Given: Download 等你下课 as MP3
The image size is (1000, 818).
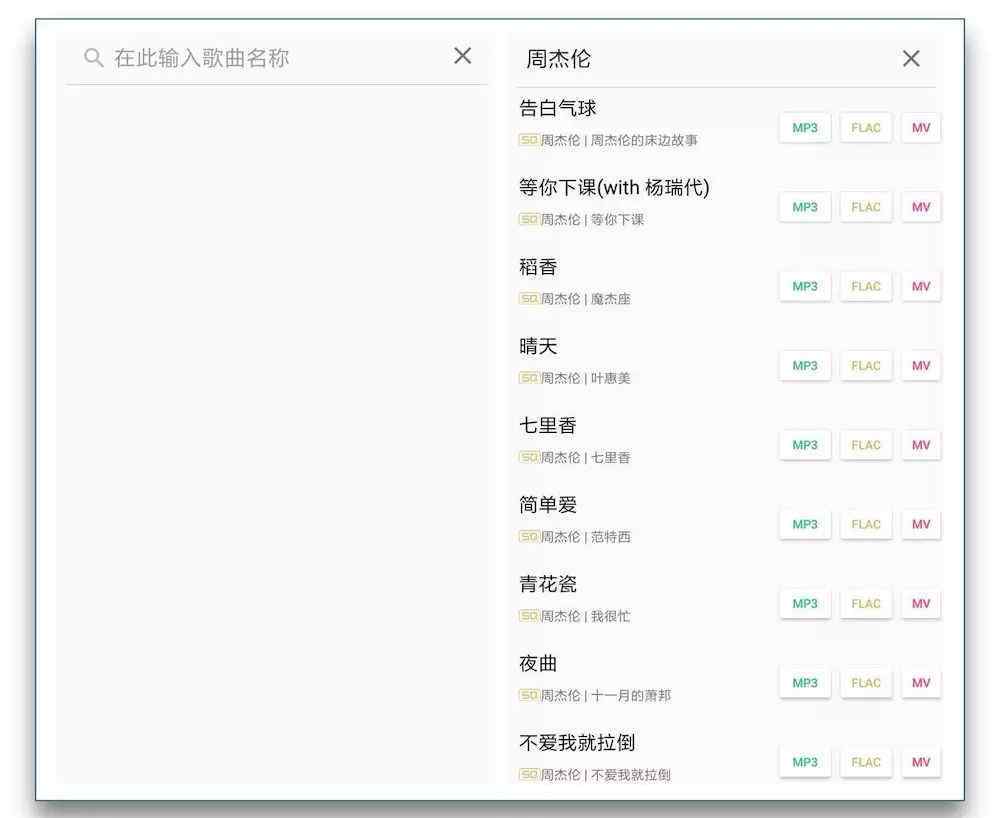Looking at the screenshot, I should [x=805, y=207].
